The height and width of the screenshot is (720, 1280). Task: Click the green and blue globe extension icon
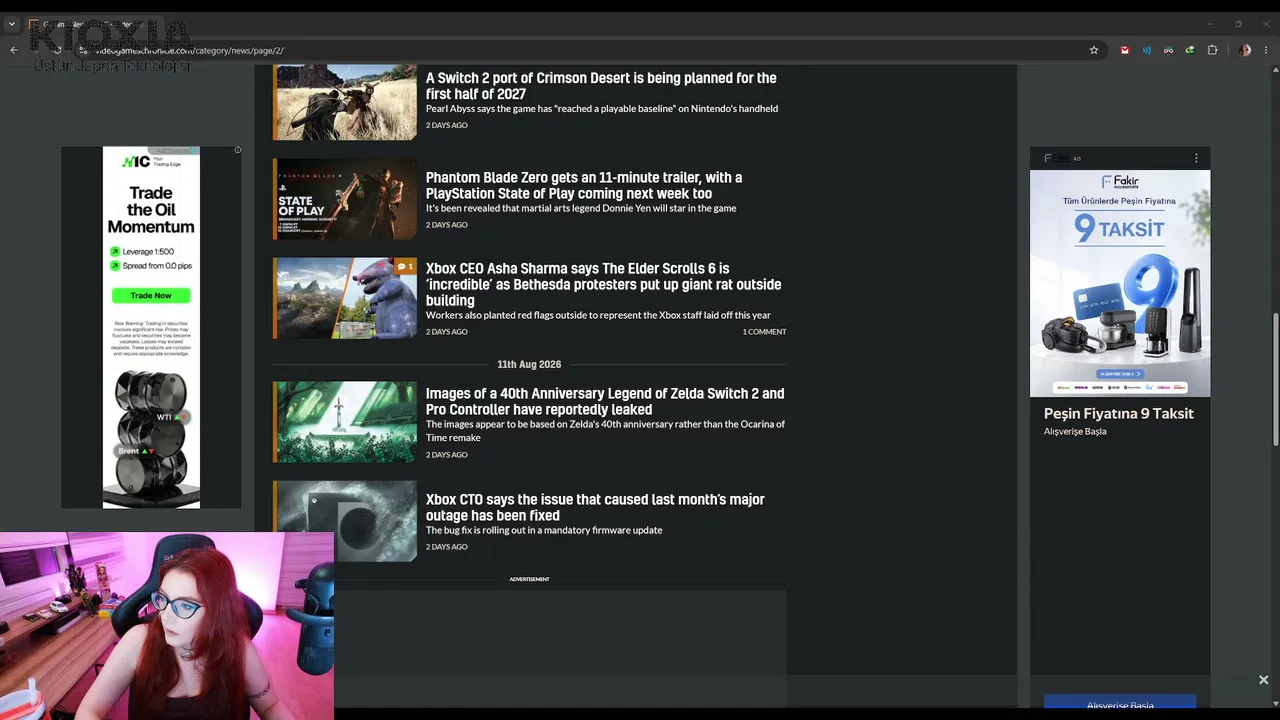[x=1190, y=50]
